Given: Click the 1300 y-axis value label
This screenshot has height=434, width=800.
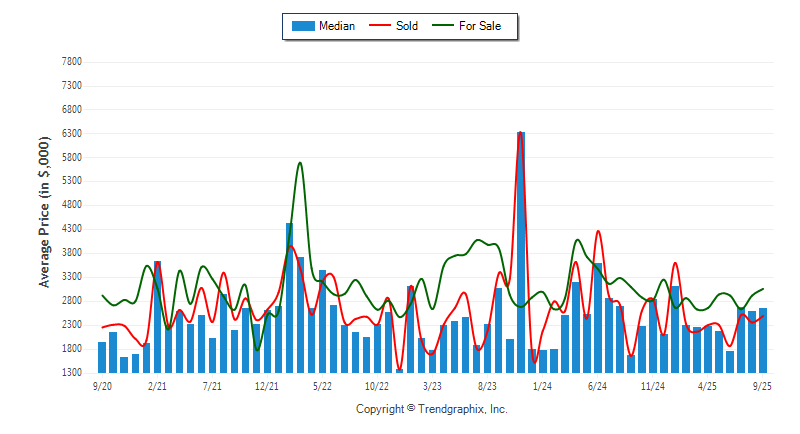Looking at the screenshot, I should coord(70,373).
